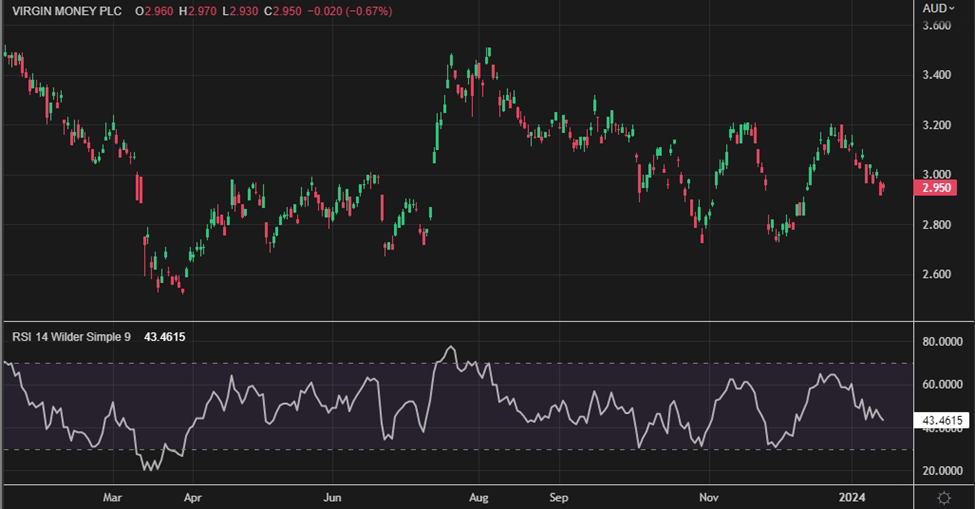The width and height of the screenshot is (975, 509).
Task: Open the chart settings gear icon
Action: pyautogui.click(x=944, y=498)
